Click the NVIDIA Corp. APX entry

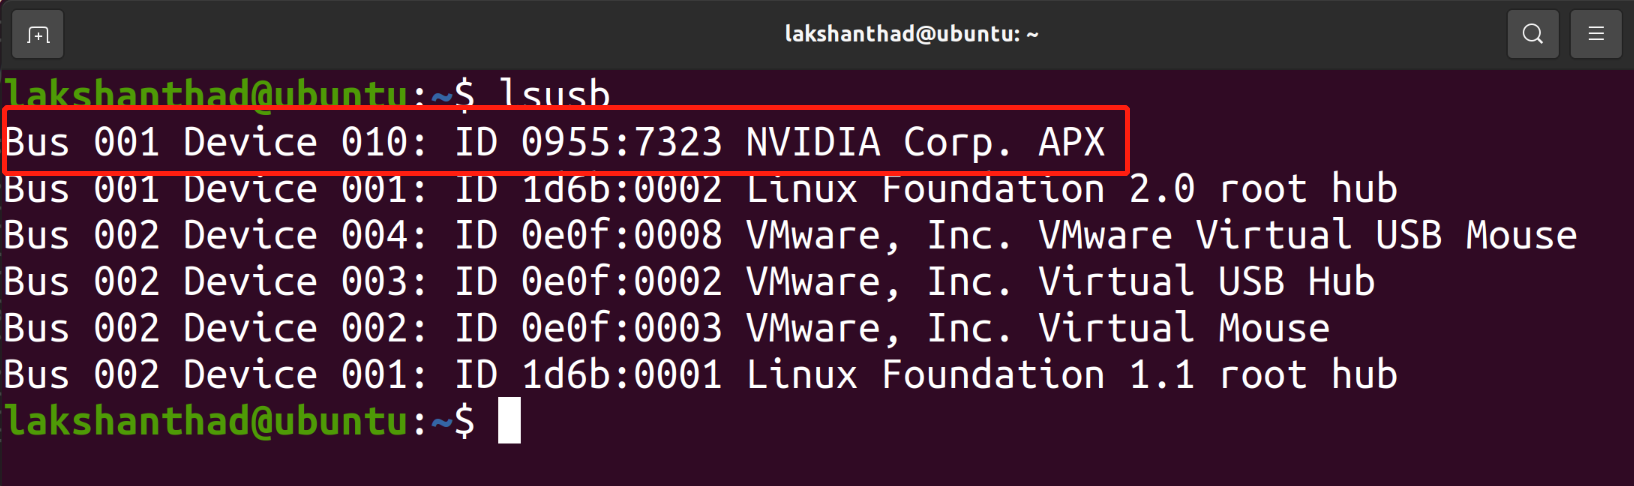925,142
